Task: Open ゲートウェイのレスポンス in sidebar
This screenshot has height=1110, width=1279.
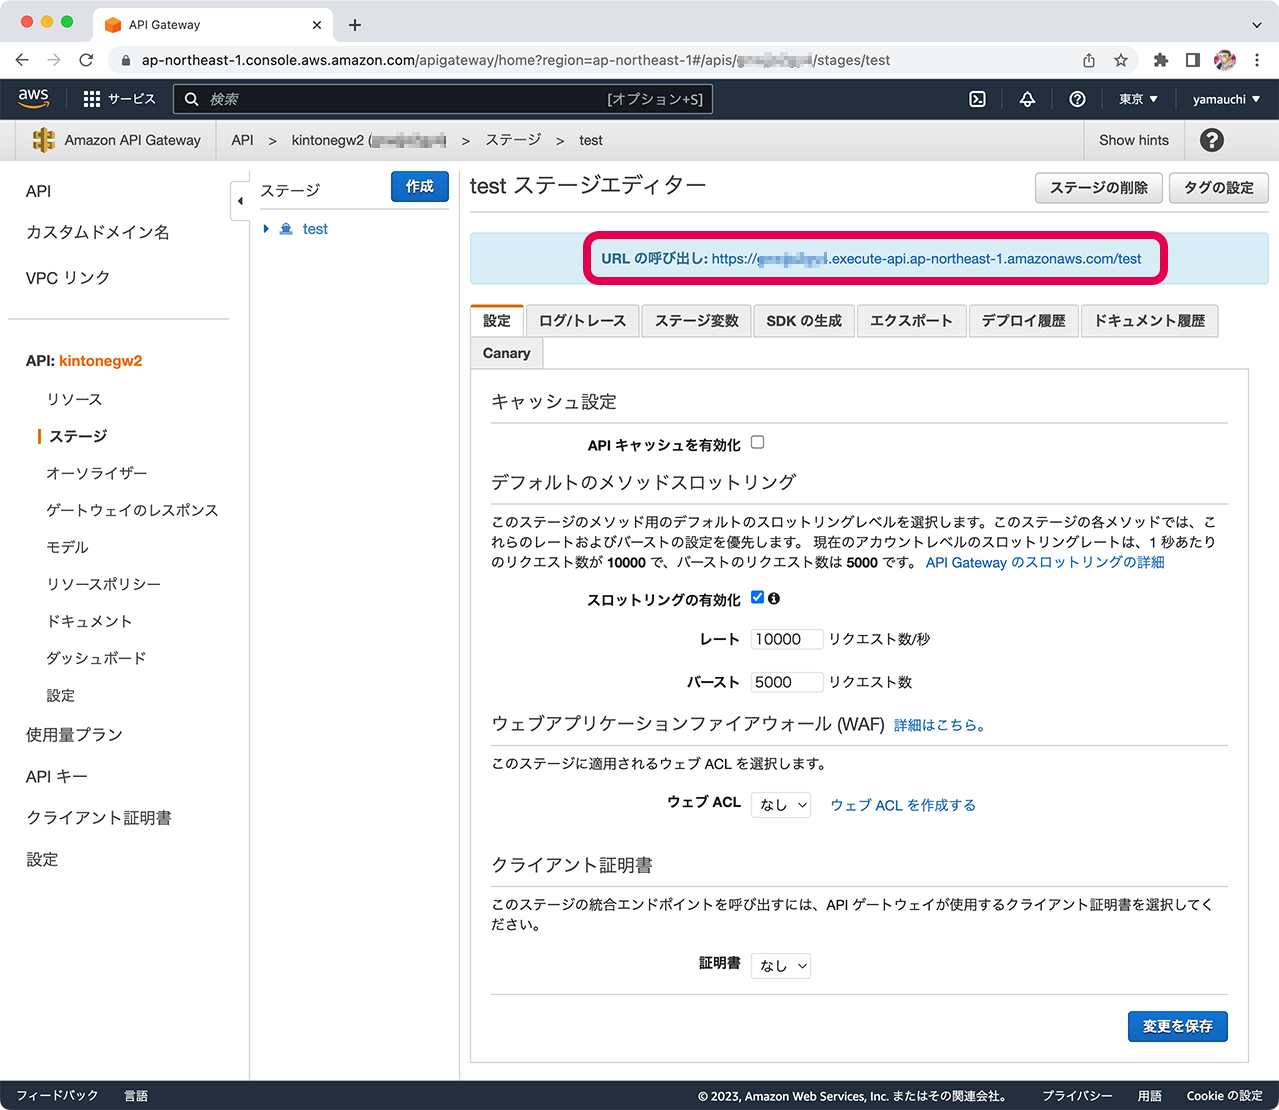Action: click(x=132, y=510)
